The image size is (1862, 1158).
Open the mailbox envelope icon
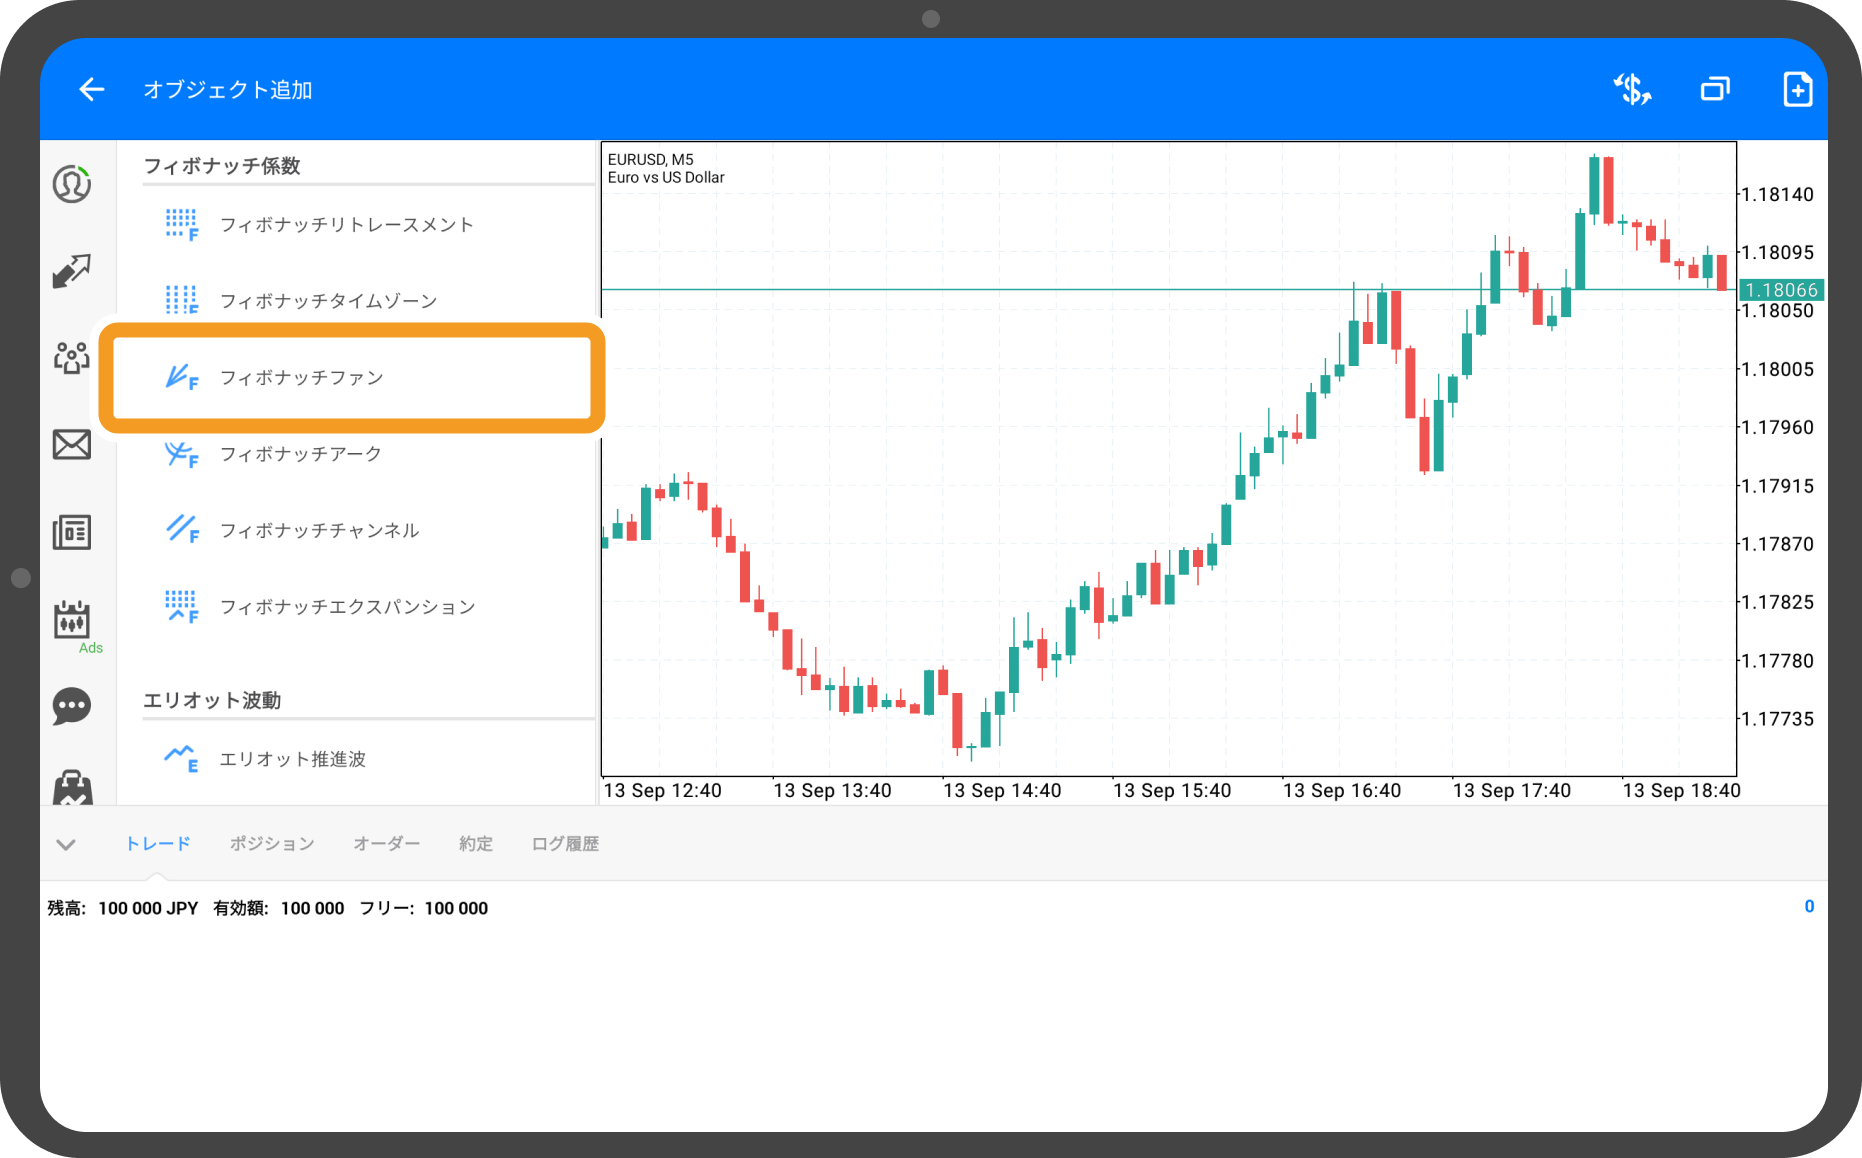point(72,444)
